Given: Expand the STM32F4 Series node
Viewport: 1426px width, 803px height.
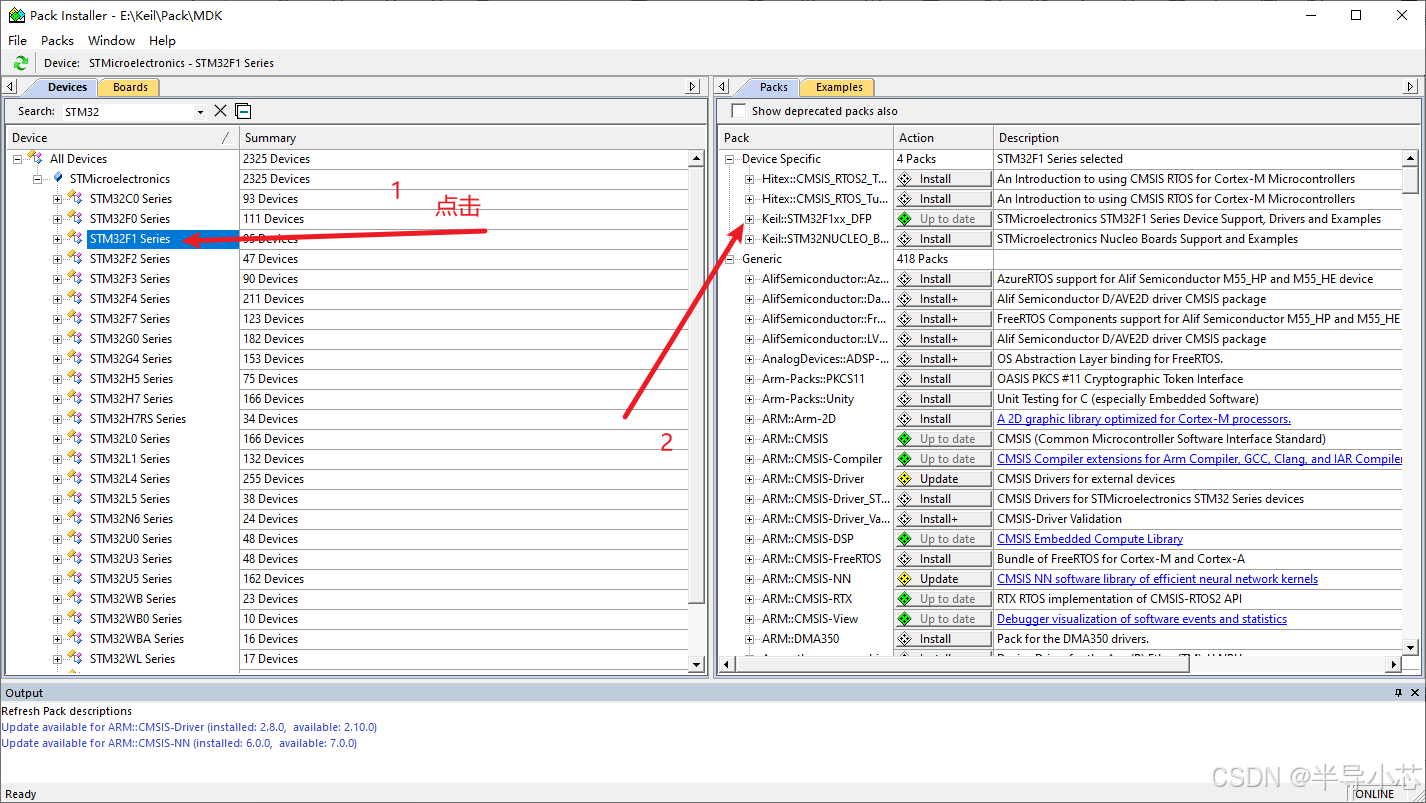Looking at the screenshot, I should (57, 299).
